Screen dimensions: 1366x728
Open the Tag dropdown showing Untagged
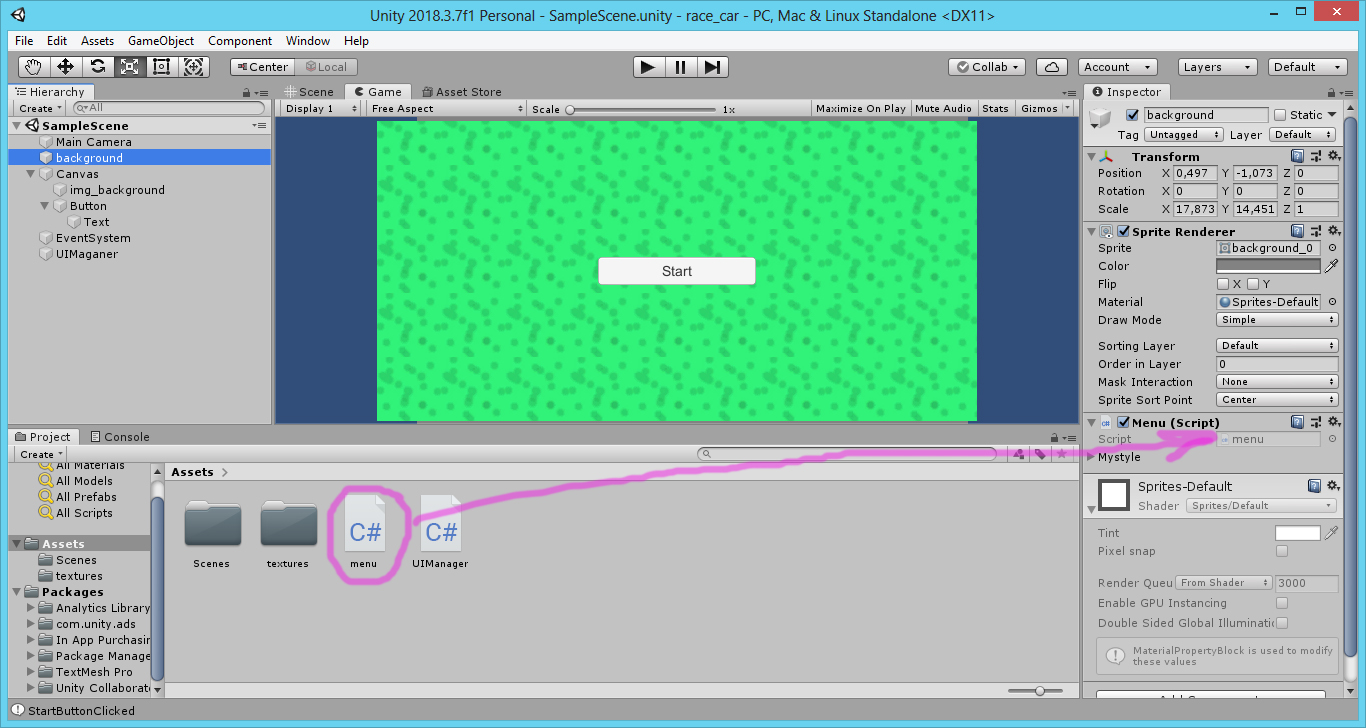[1184, 134]
